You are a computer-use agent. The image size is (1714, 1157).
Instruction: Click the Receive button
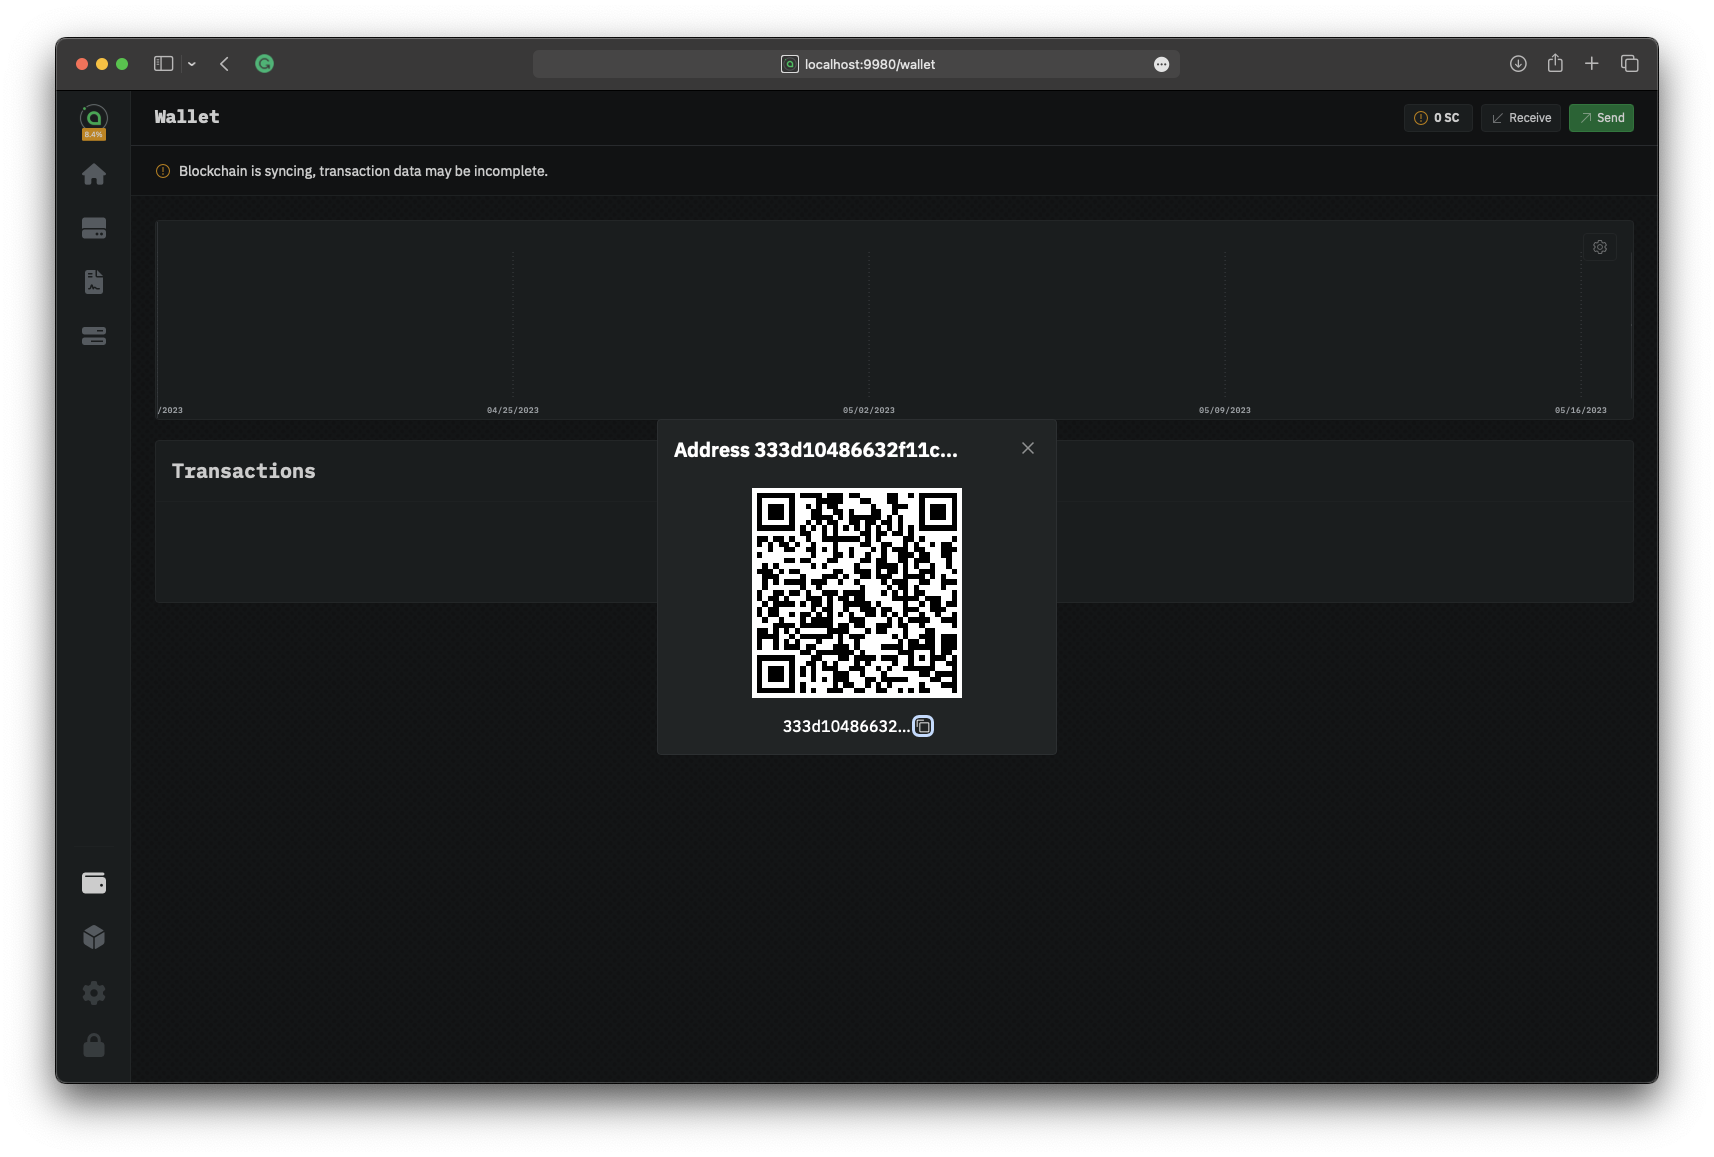tap(1520, 118)
